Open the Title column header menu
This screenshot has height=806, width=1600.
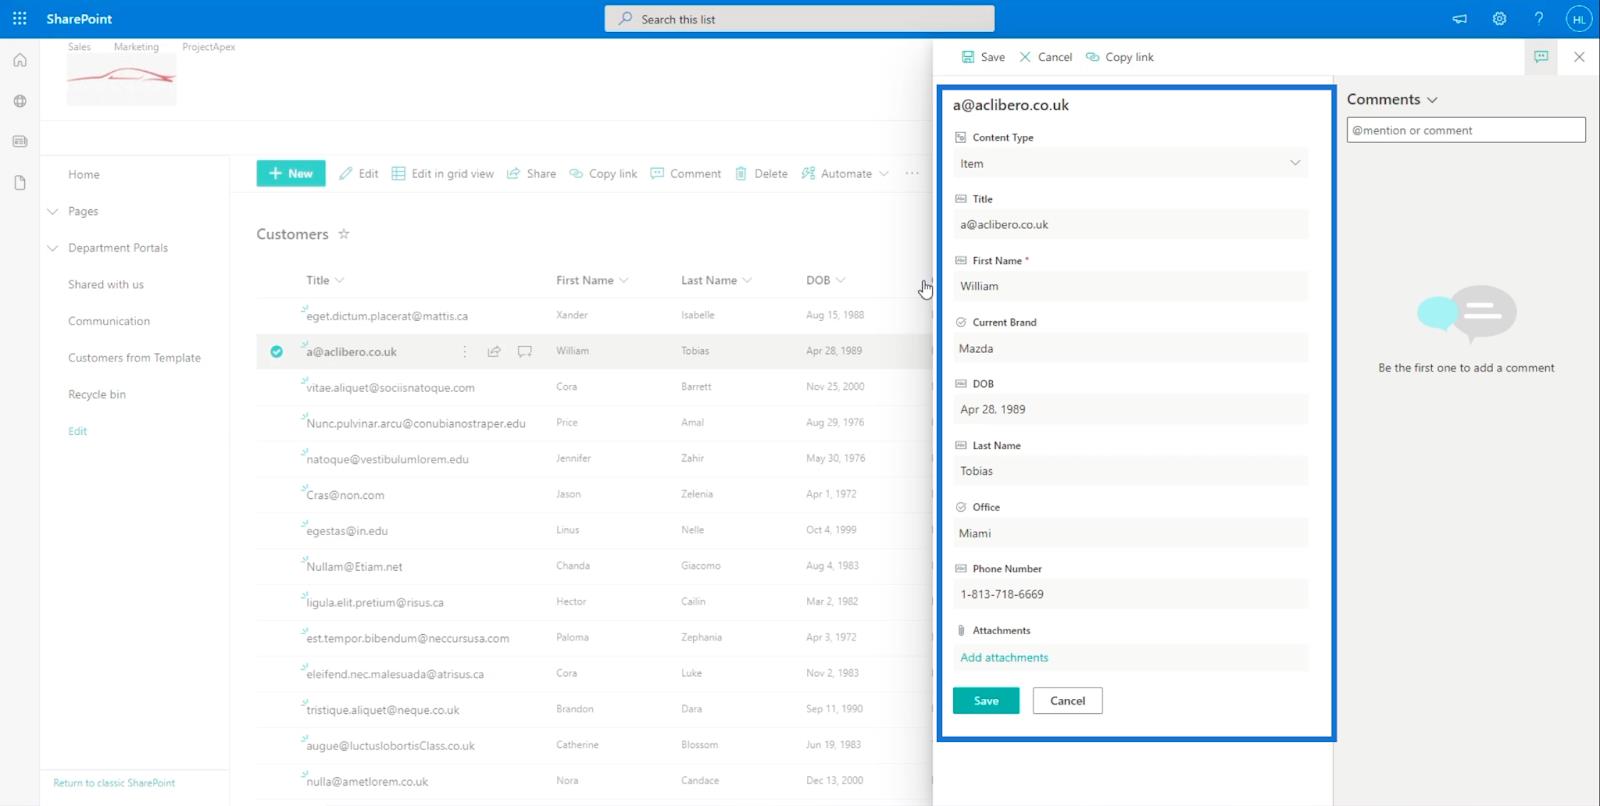point(325,280)
